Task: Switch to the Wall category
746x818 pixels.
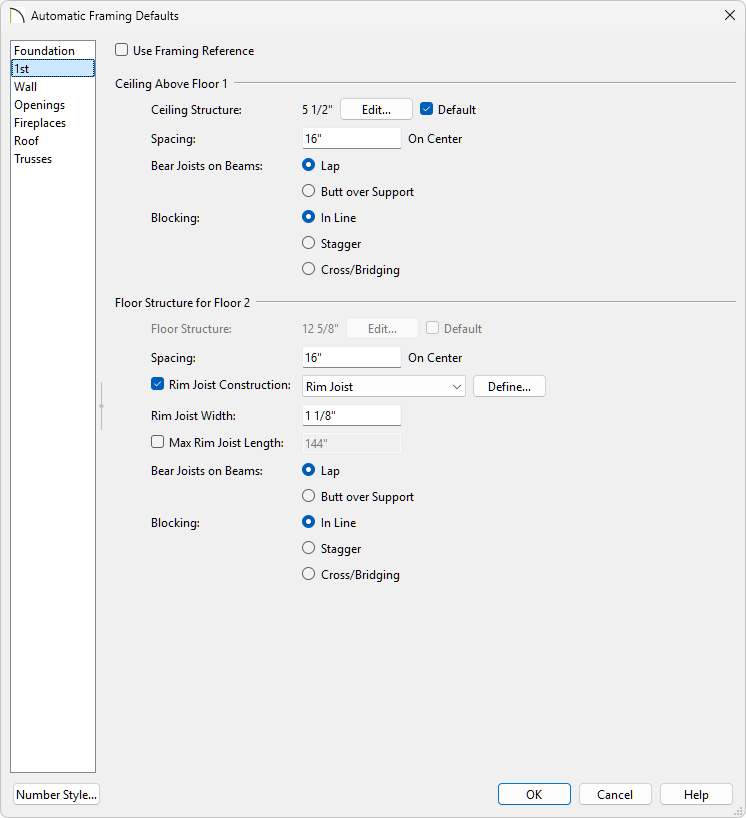Action: pyautogui.click(x=26, y=87)
